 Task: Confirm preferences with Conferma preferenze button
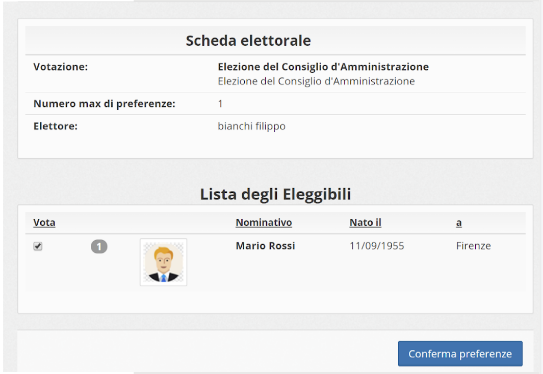(x=460, y=354)
